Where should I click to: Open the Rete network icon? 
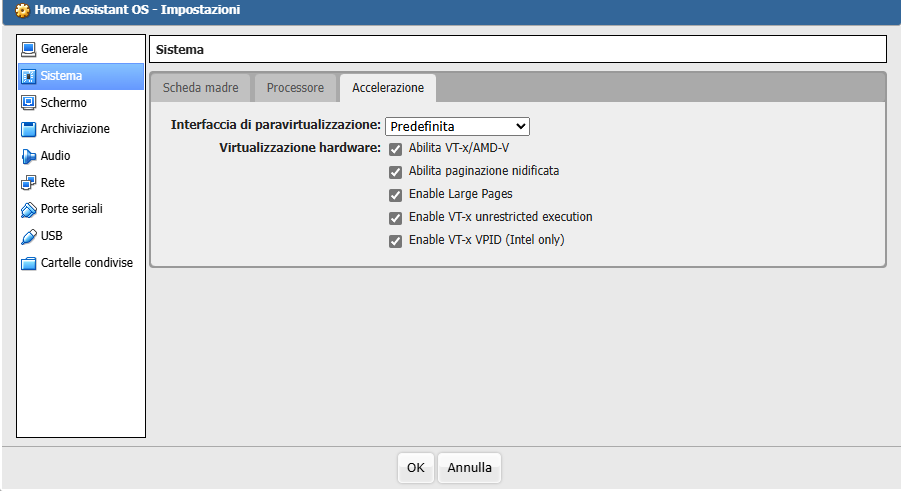28,183
